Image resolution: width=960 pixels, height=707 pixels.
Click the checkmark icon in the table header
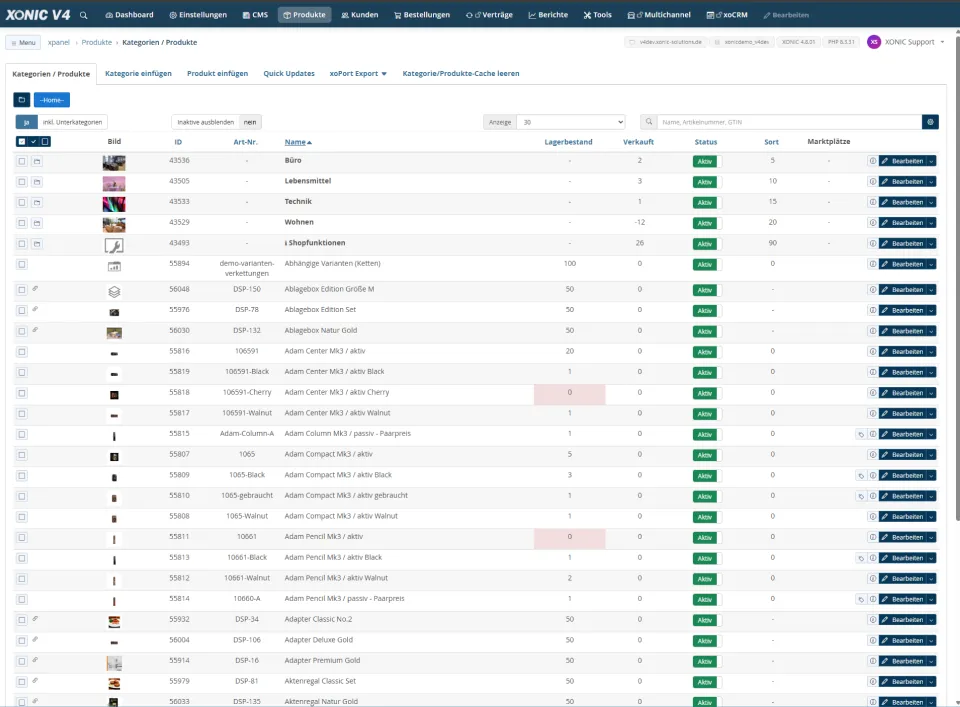pyautogui.click(x=34, y=141)
